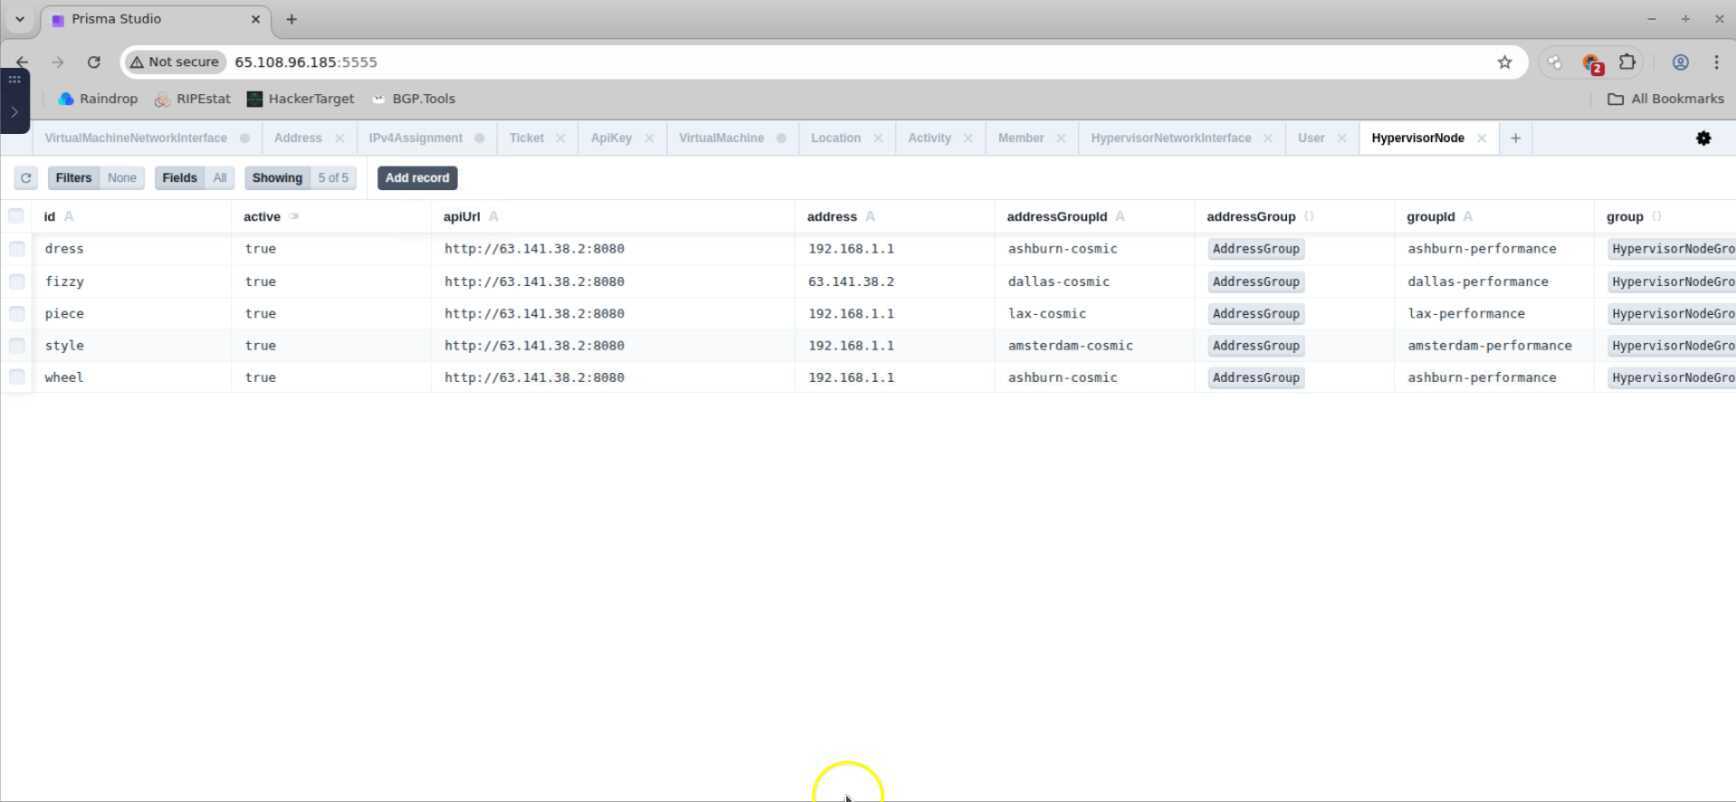Viewport: 1736px width, 802px height.
Task: Open HypervisorNodeGroup relation in wheel row
Action: (1672, 378)
